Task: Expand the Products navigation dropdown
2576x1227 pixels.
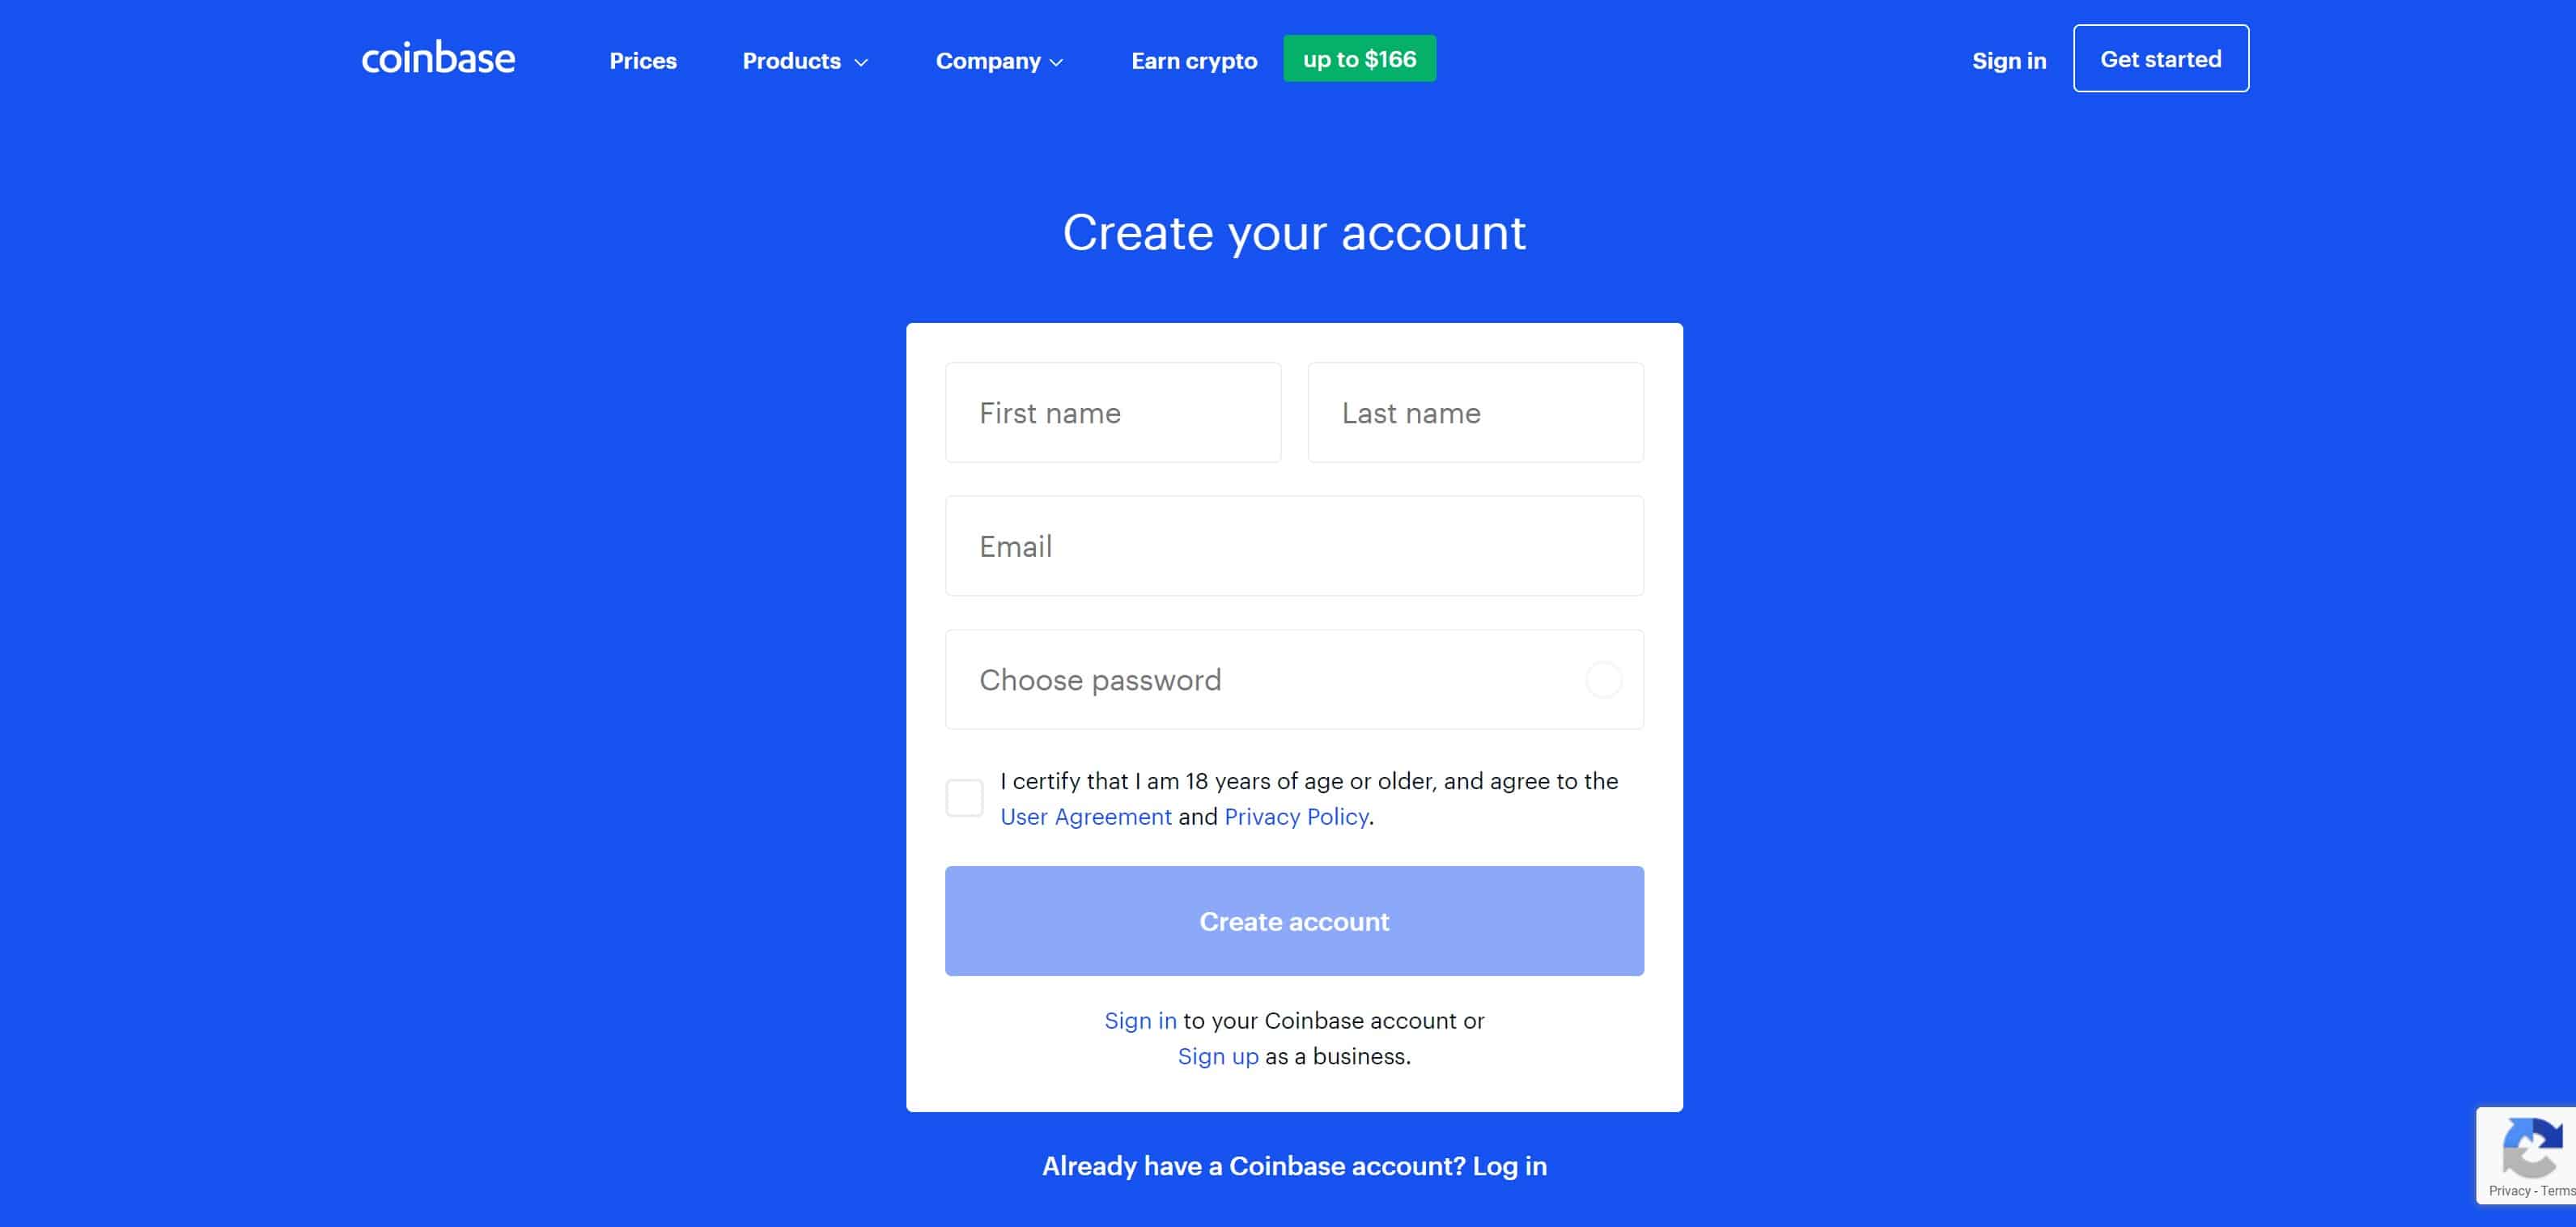Action: pyautogui.click(x=805, y=61)
